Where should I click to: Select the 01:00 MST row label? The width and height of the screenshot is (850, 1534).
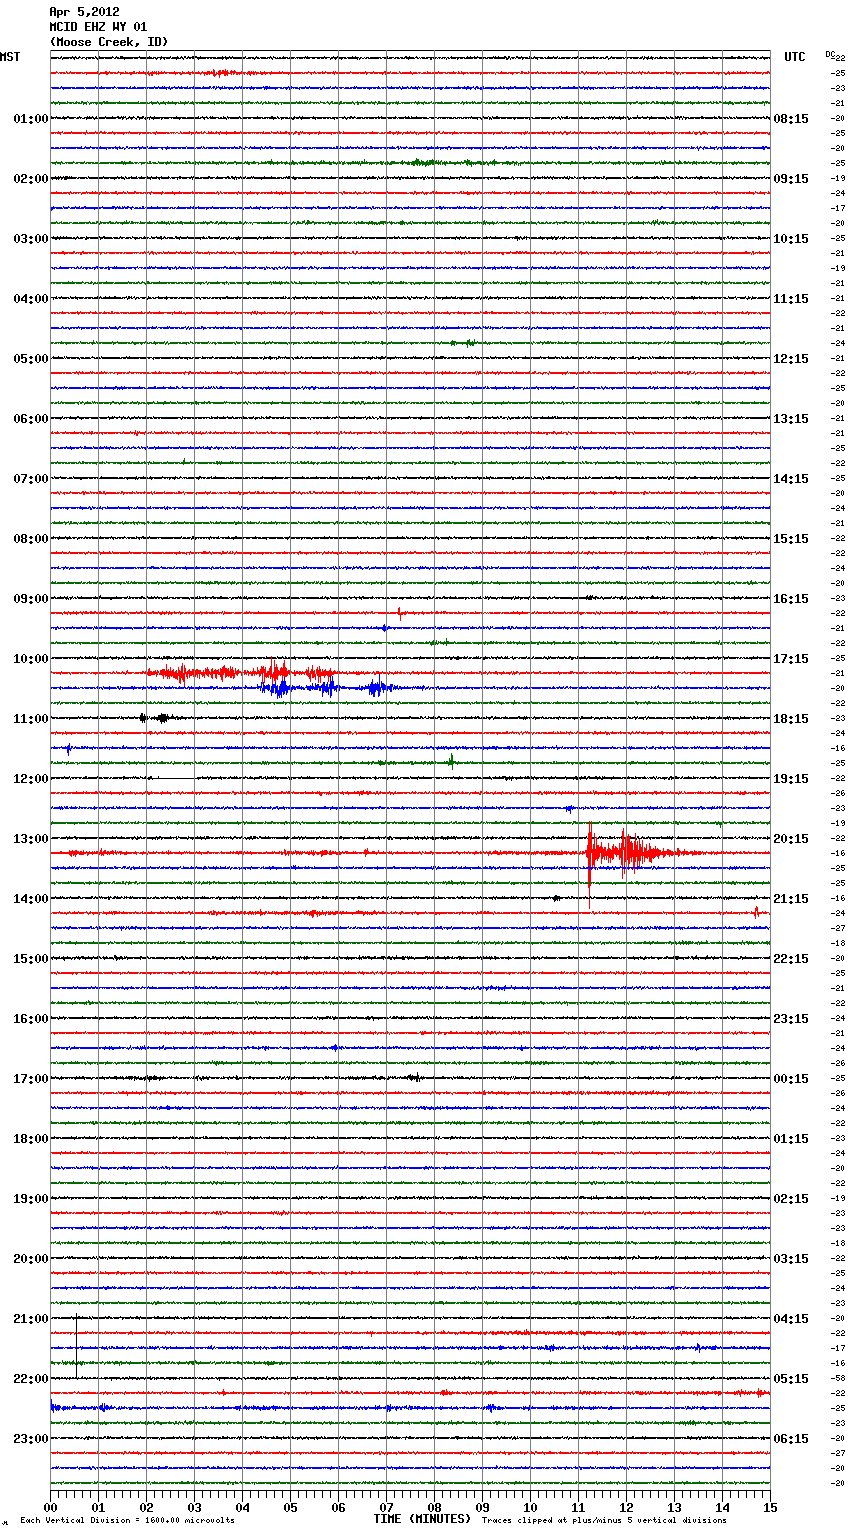(x=31, y=119)
